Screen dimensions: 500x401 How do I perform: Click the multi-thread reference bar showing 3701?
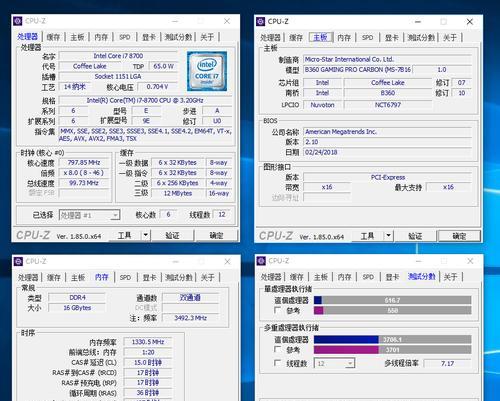393,350
